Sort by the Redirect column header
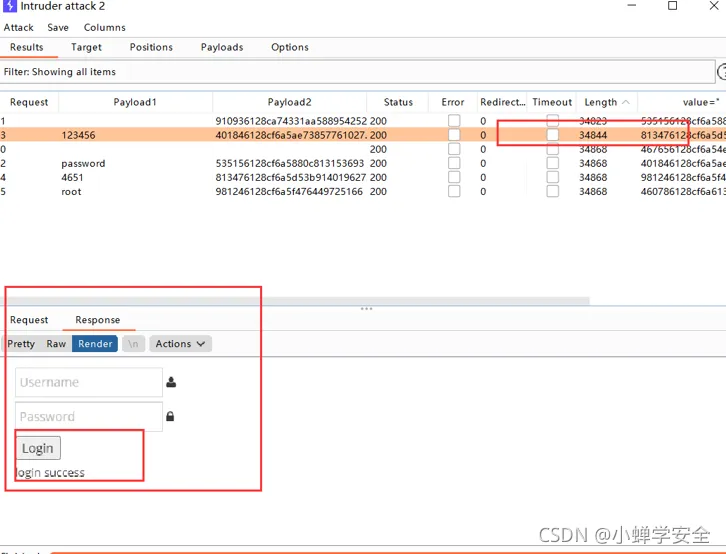The width and height of the screenshot is (726, 554). click(x=503, y=102)
